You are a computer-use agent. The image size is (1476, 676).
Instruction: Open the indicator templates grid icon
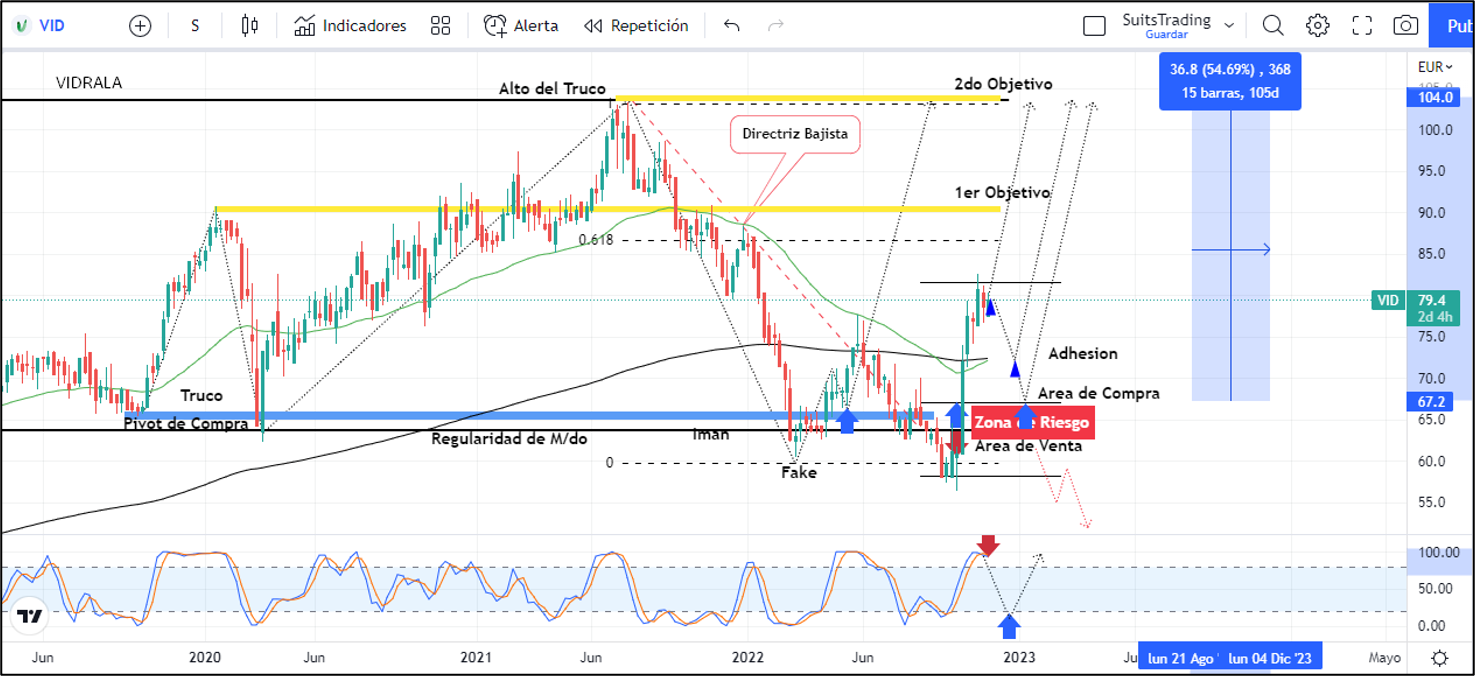point(440,26)
